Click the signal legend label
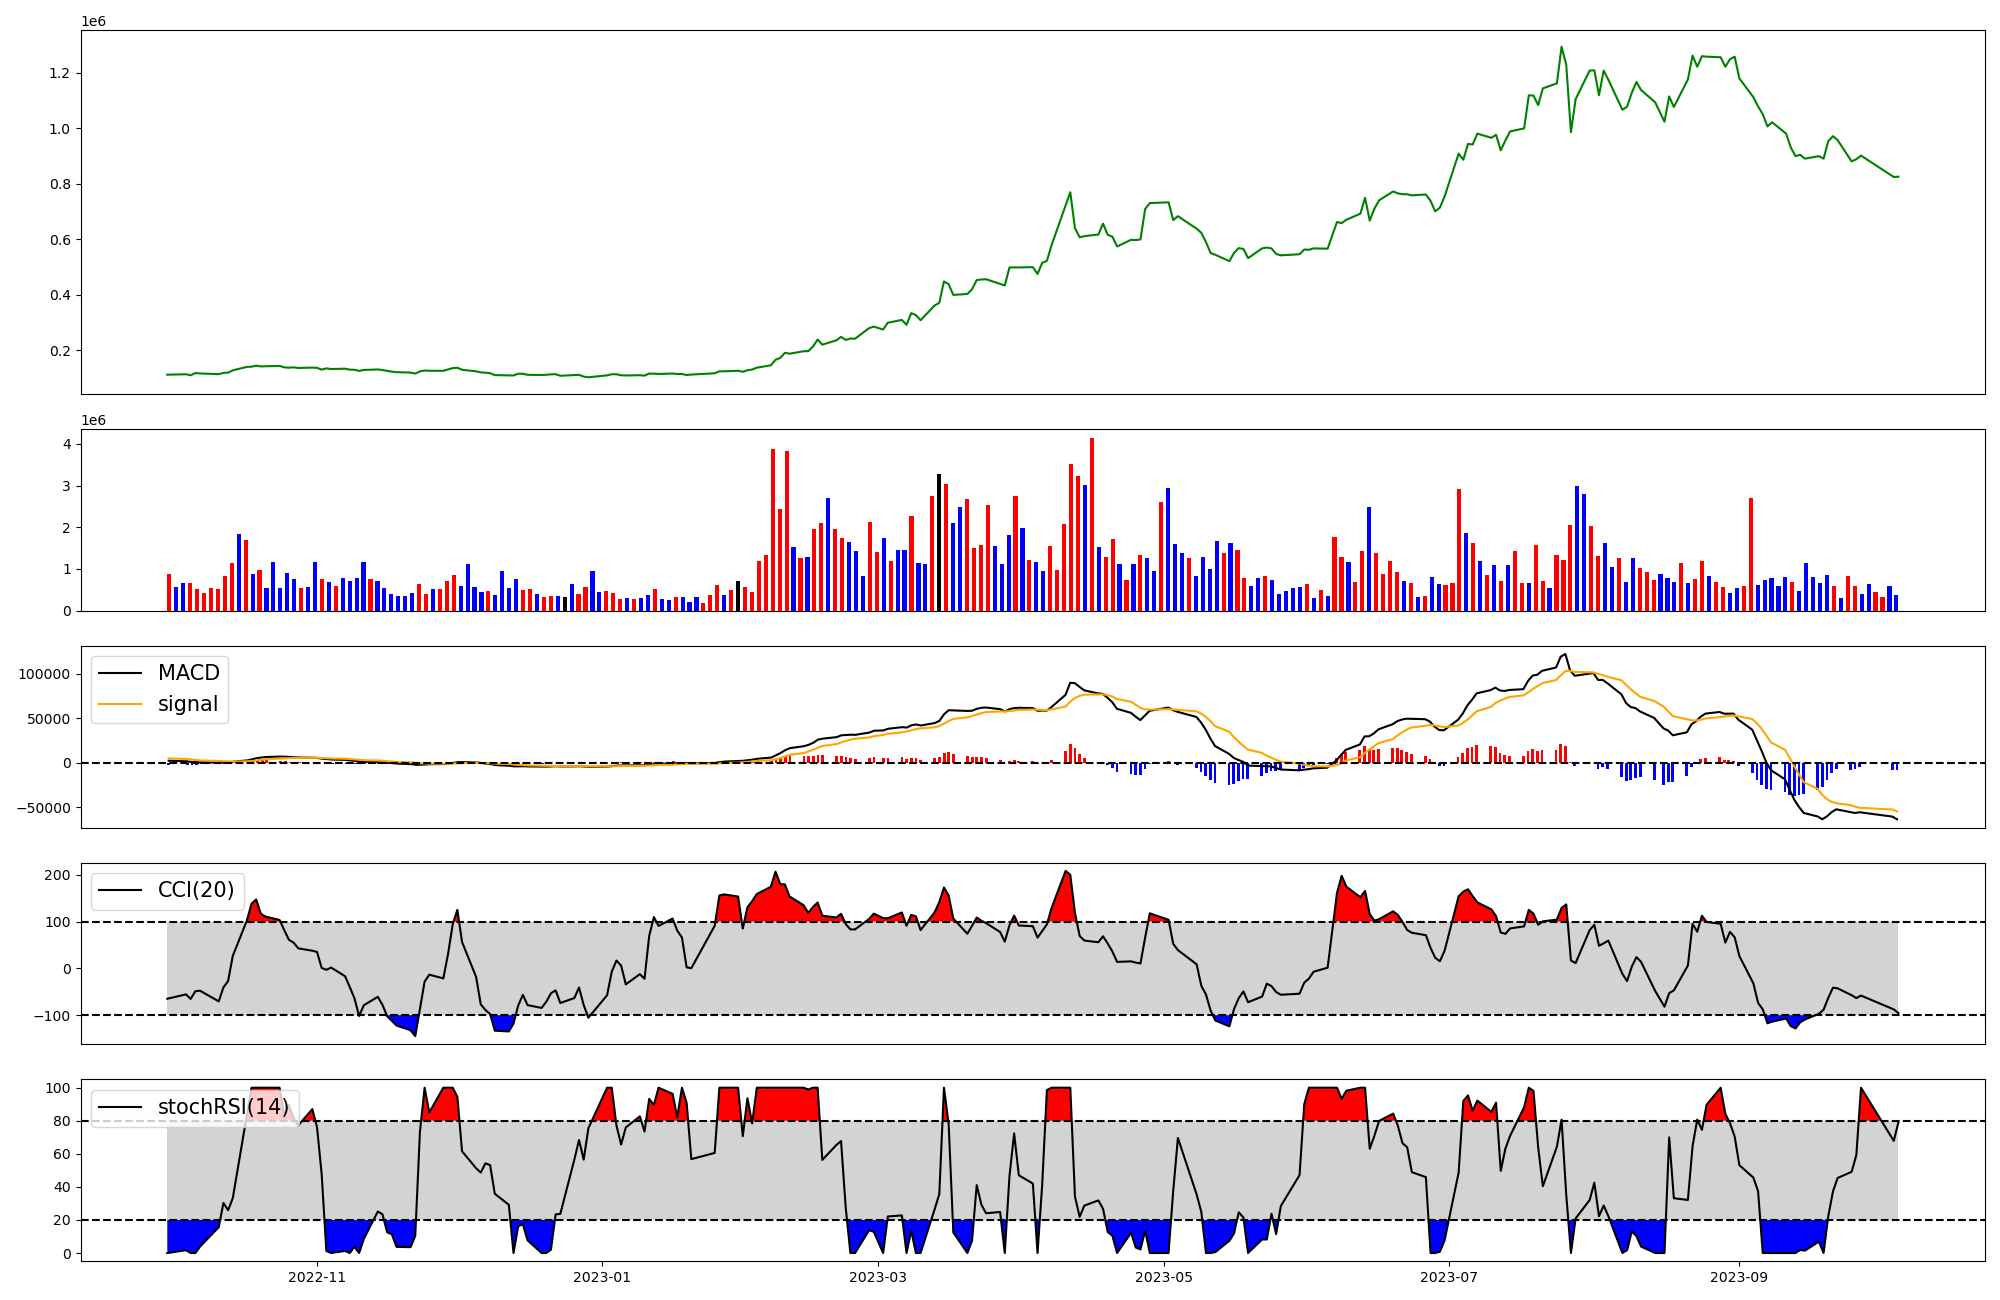The image size is (2000, 1300). pos(188,704)
